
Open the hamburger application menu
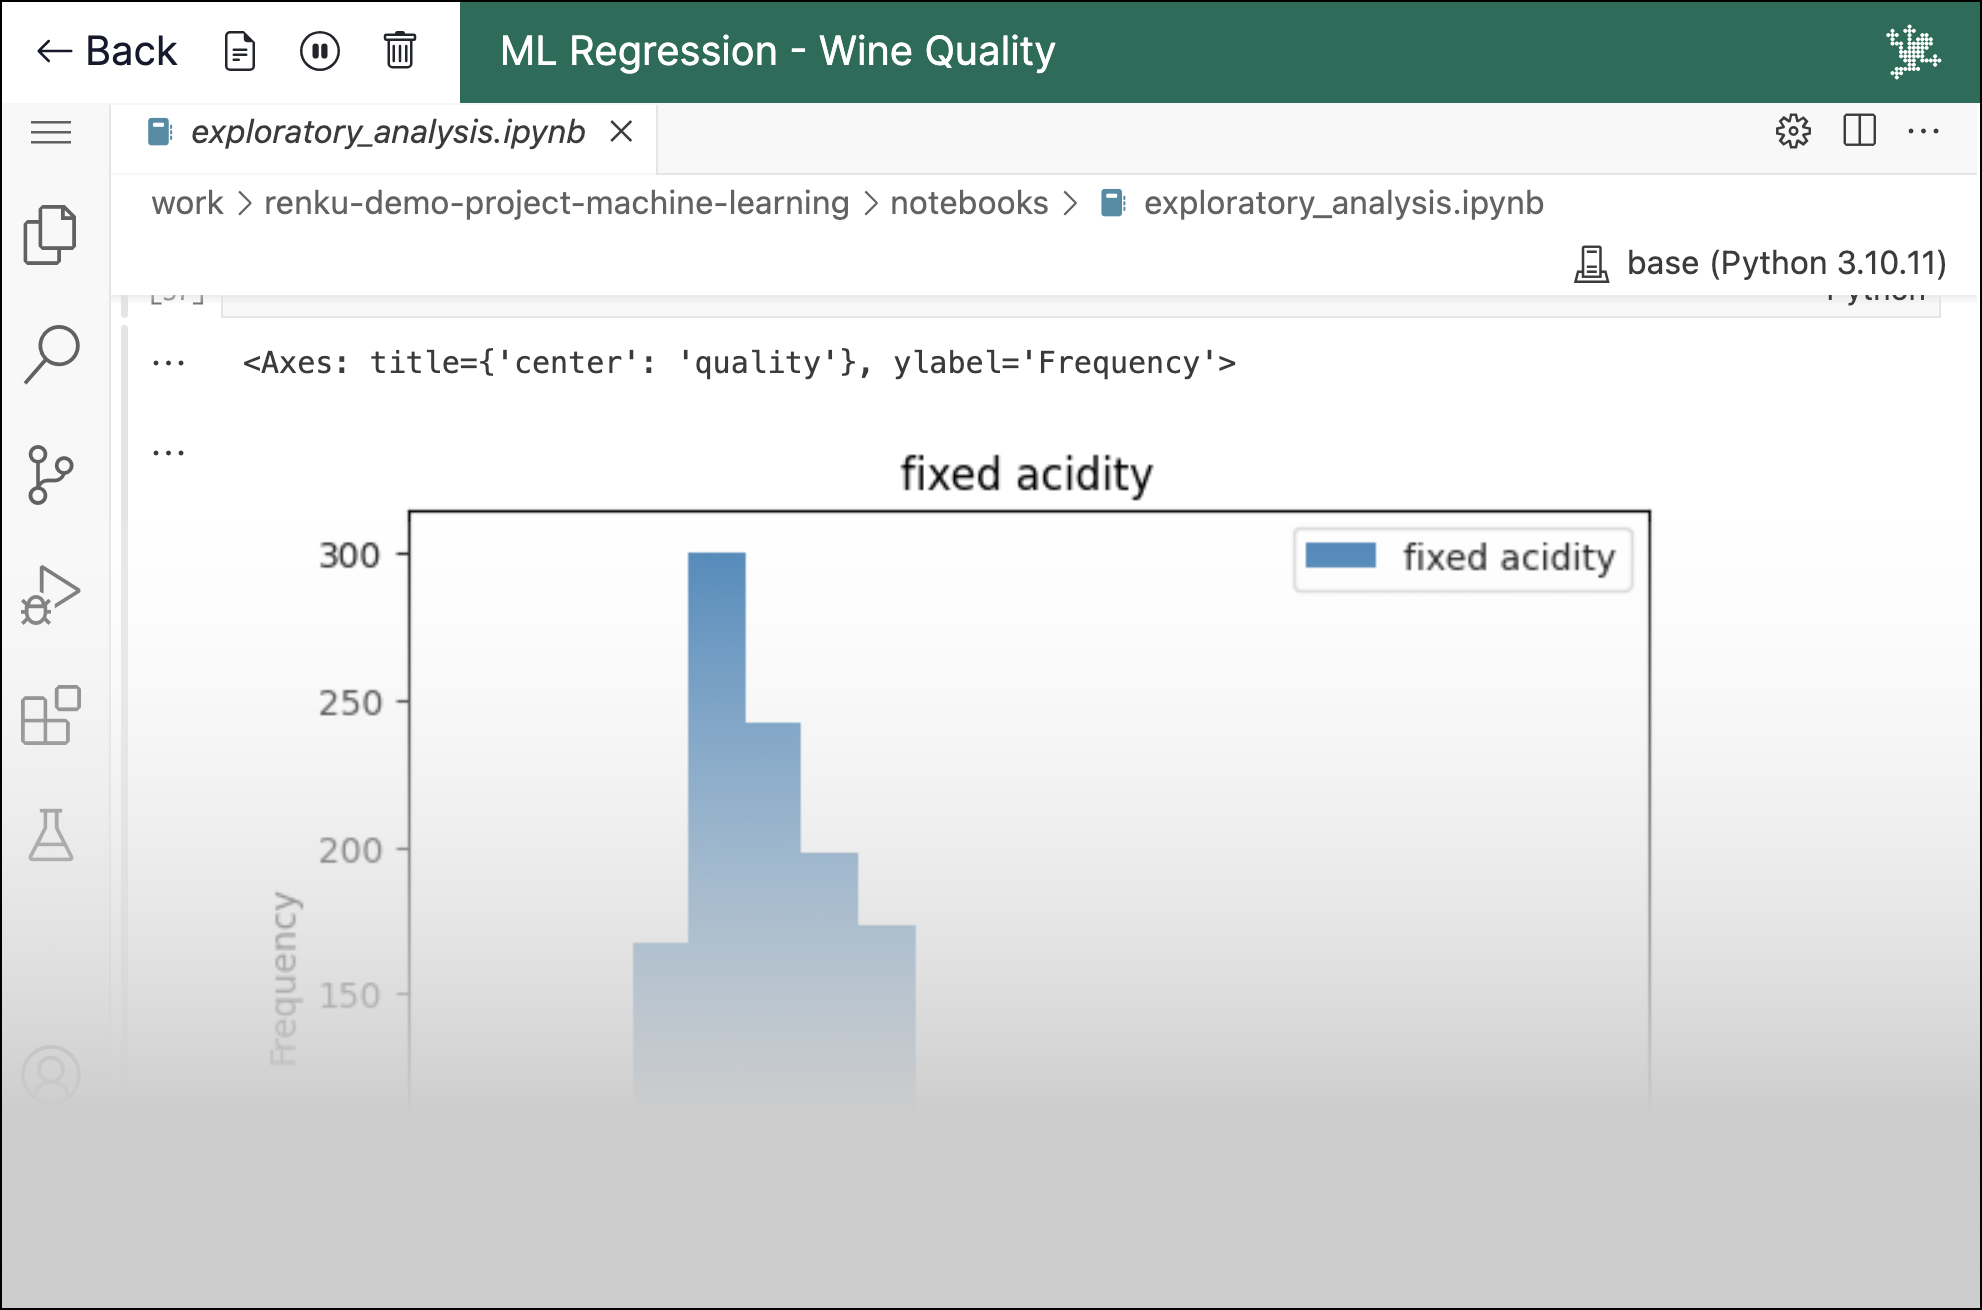coord(51,132)
